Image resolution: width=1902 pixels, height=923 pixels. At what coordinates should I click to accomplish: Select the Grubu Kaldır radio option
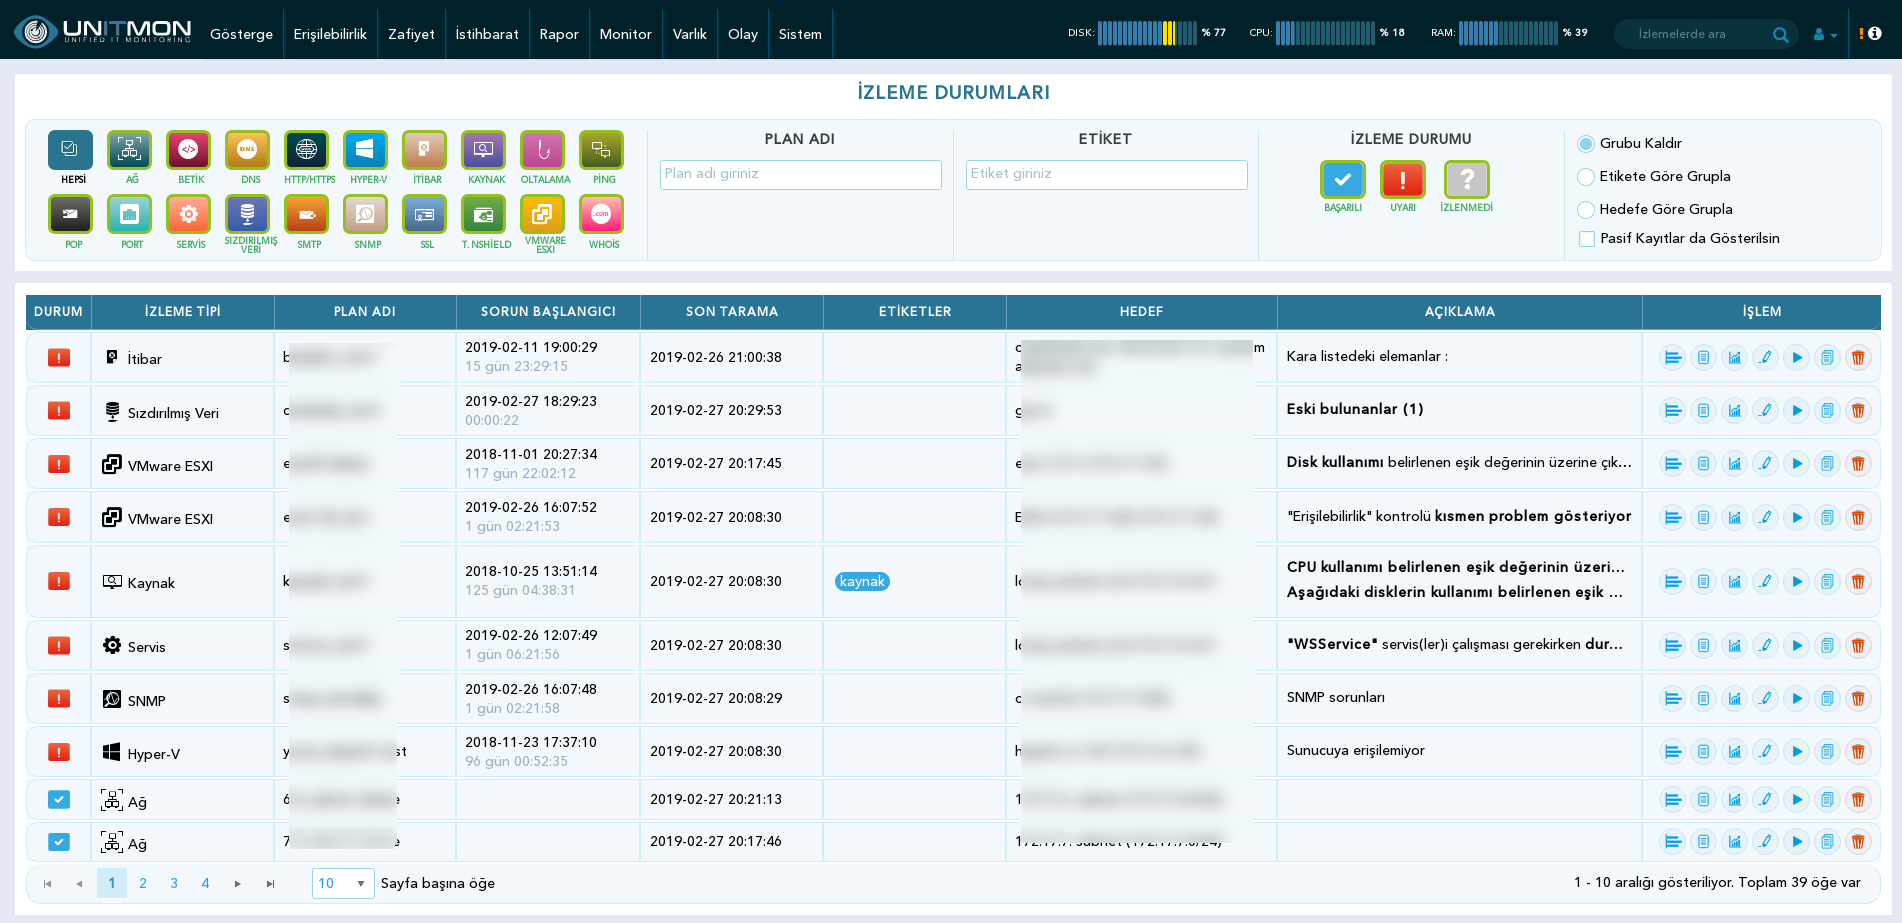pyautogui.click(x=1586, y=144)
